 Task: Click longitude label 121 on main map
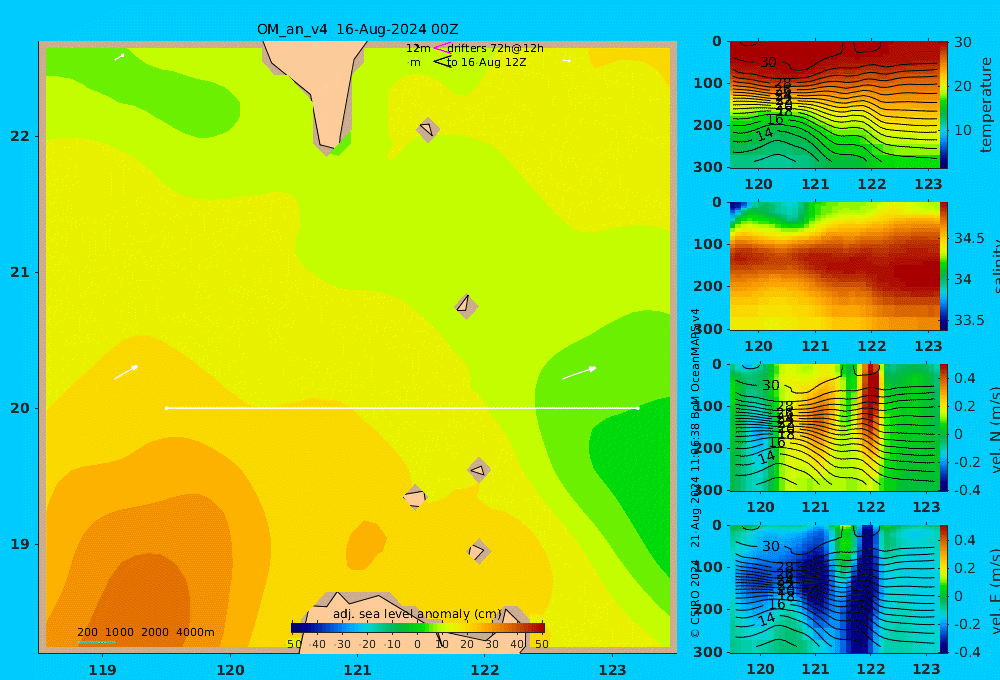coord(357,670)
